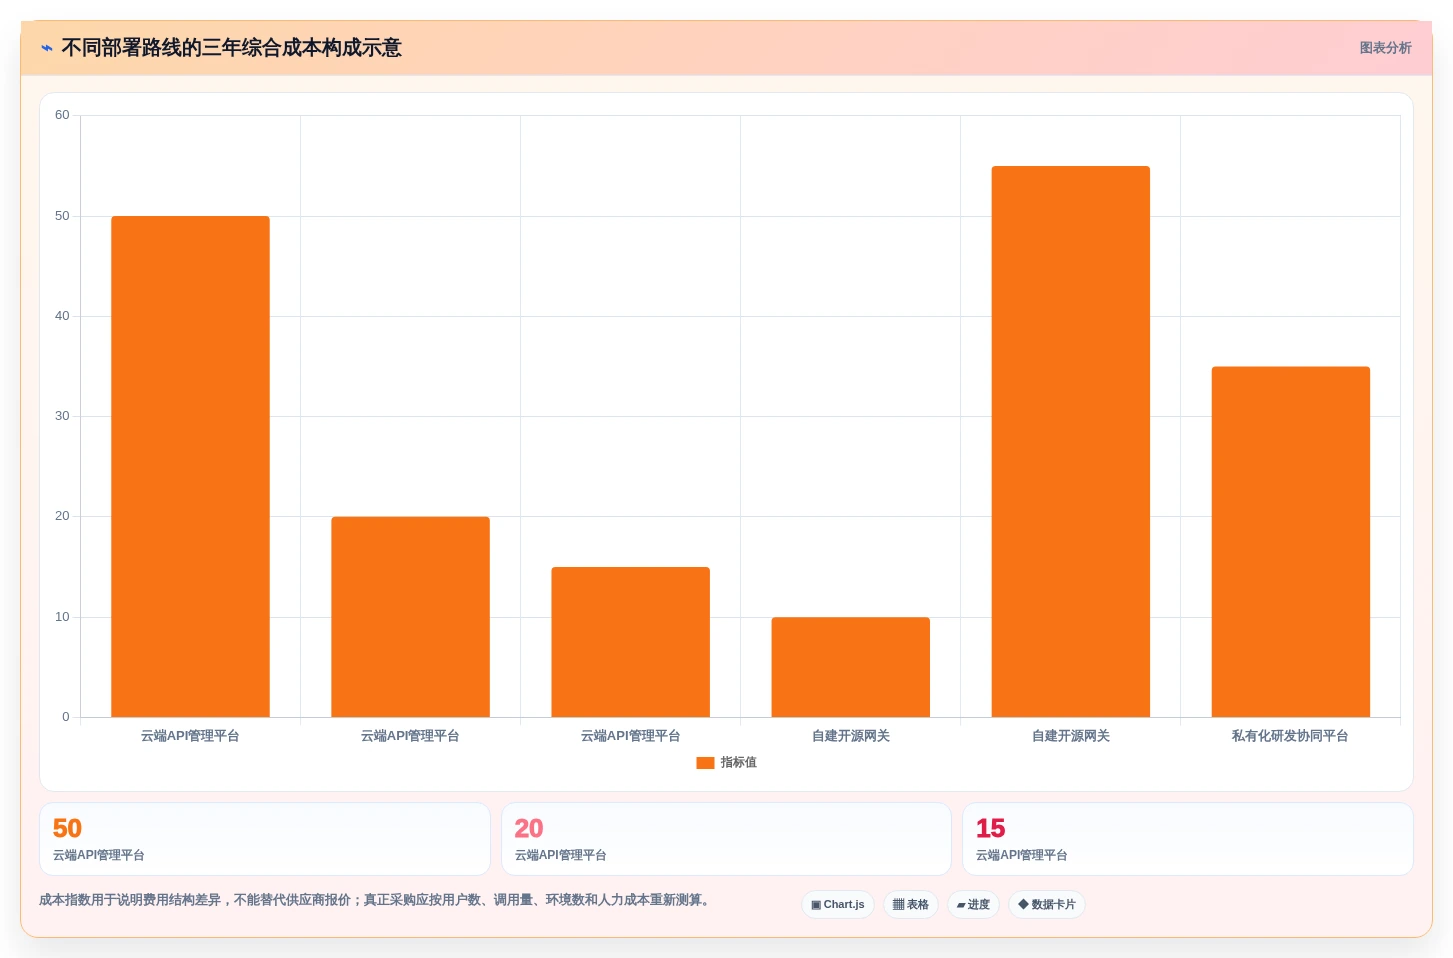The height and width of the screenshot is (958, 1453).
Task: Click the tallest bar valued 55 for 自建开源网关
Action: coord(1070,442)
